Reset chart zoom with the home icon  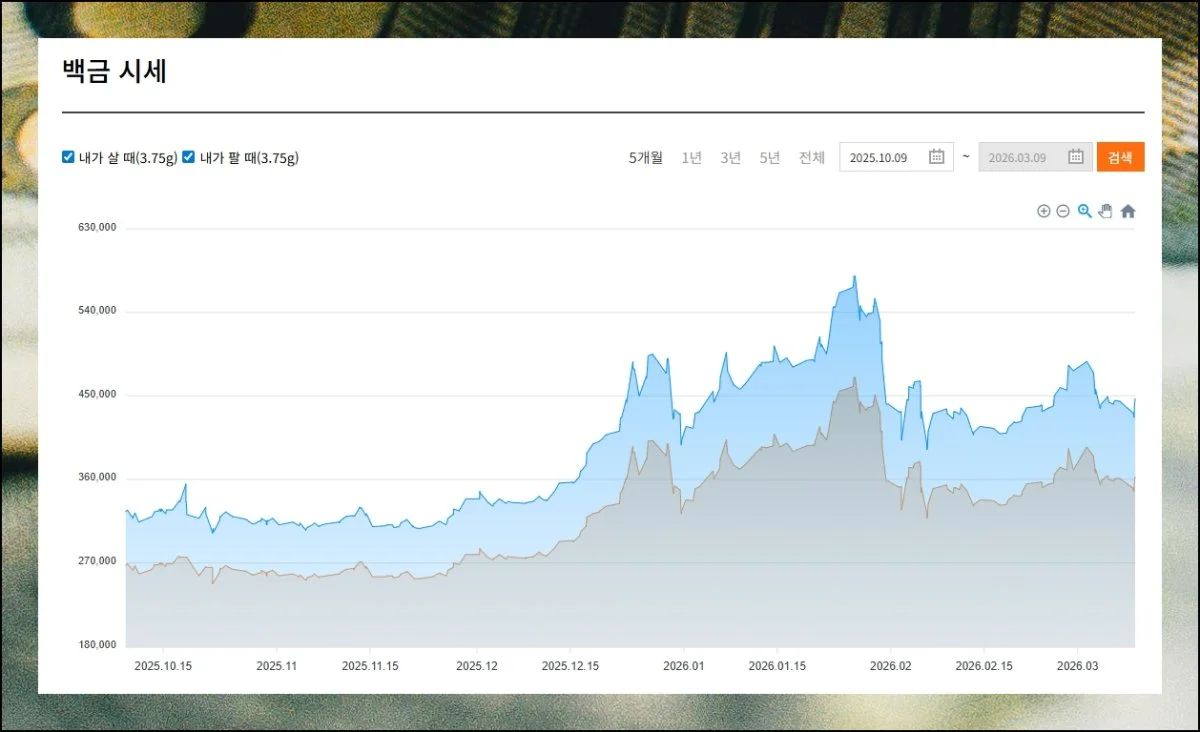(1128, 211)
